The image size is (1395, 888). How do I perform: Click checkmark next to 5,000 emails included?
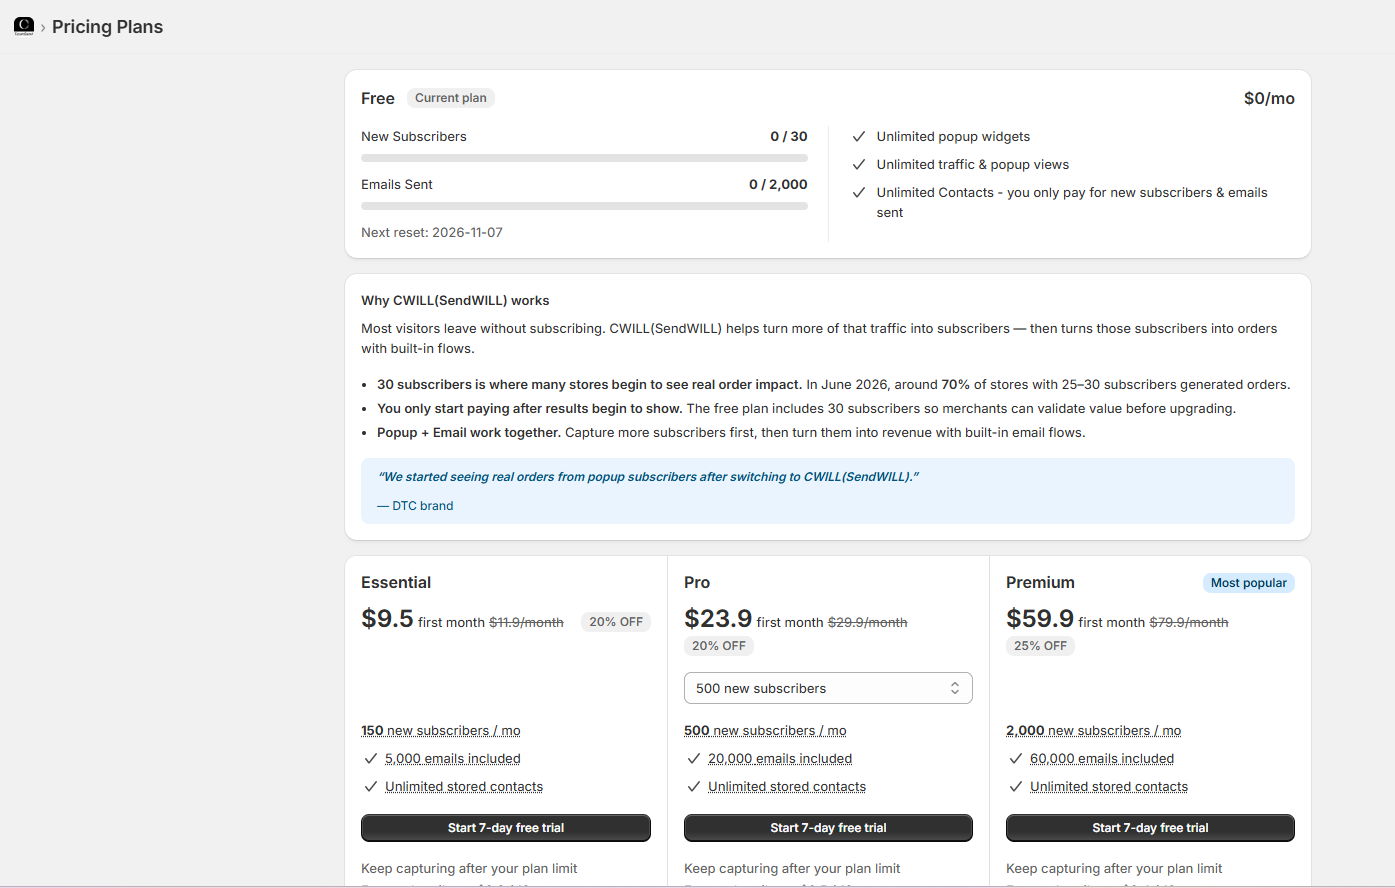point(371,759)
